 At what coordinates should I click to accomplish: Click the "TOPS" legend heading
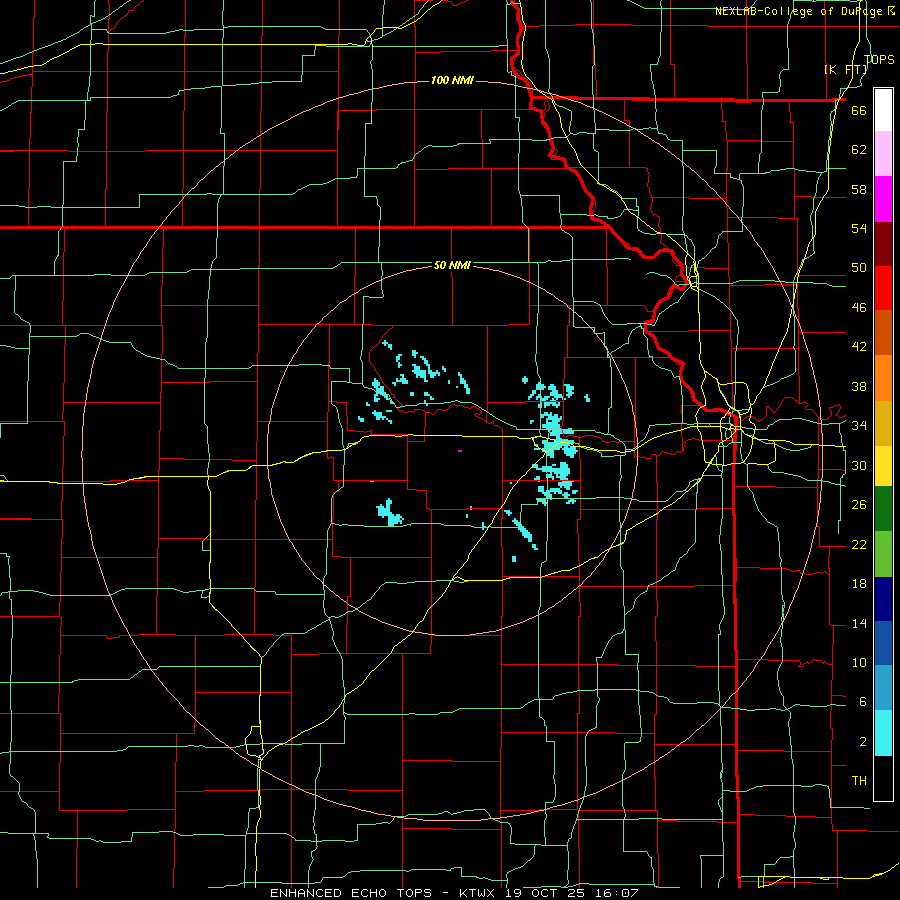pyautogui.click(x=879, y=60)
